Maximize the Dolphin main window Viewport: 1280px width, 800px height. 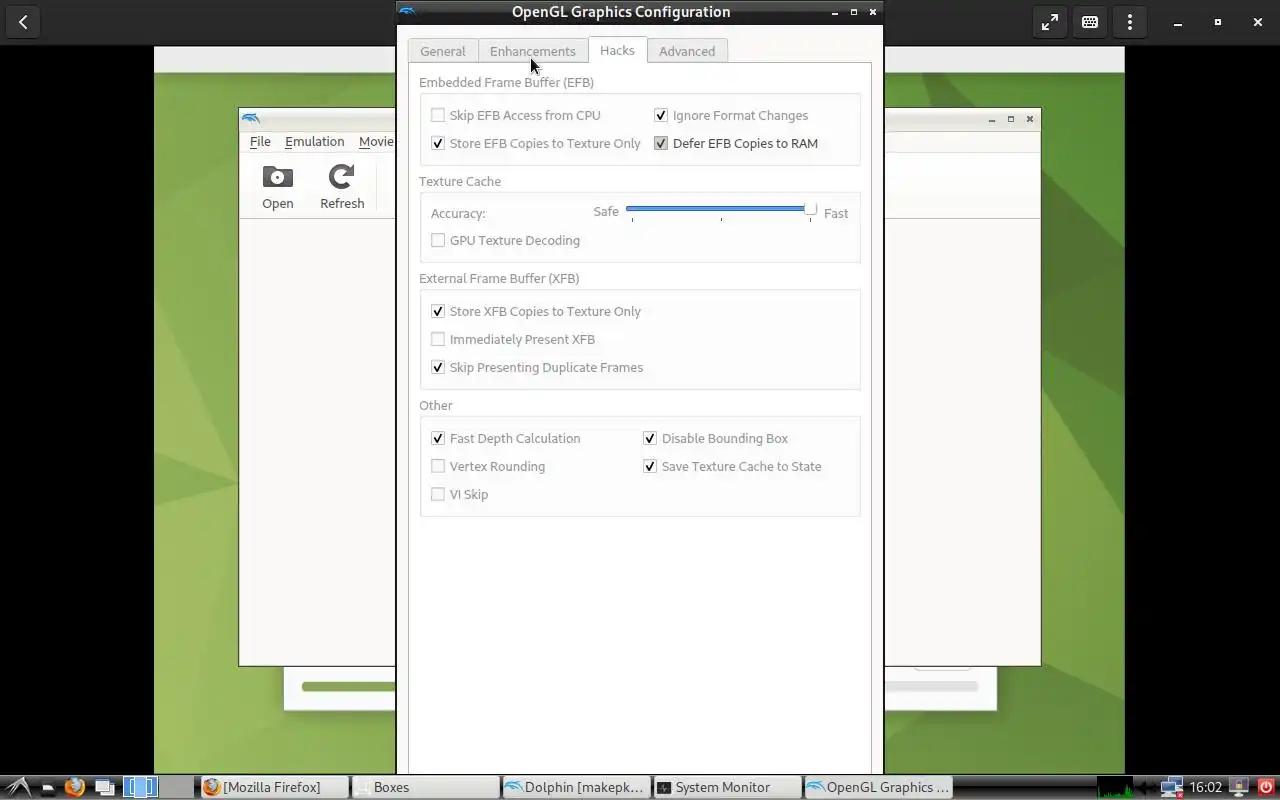(x=1011, y=119)
